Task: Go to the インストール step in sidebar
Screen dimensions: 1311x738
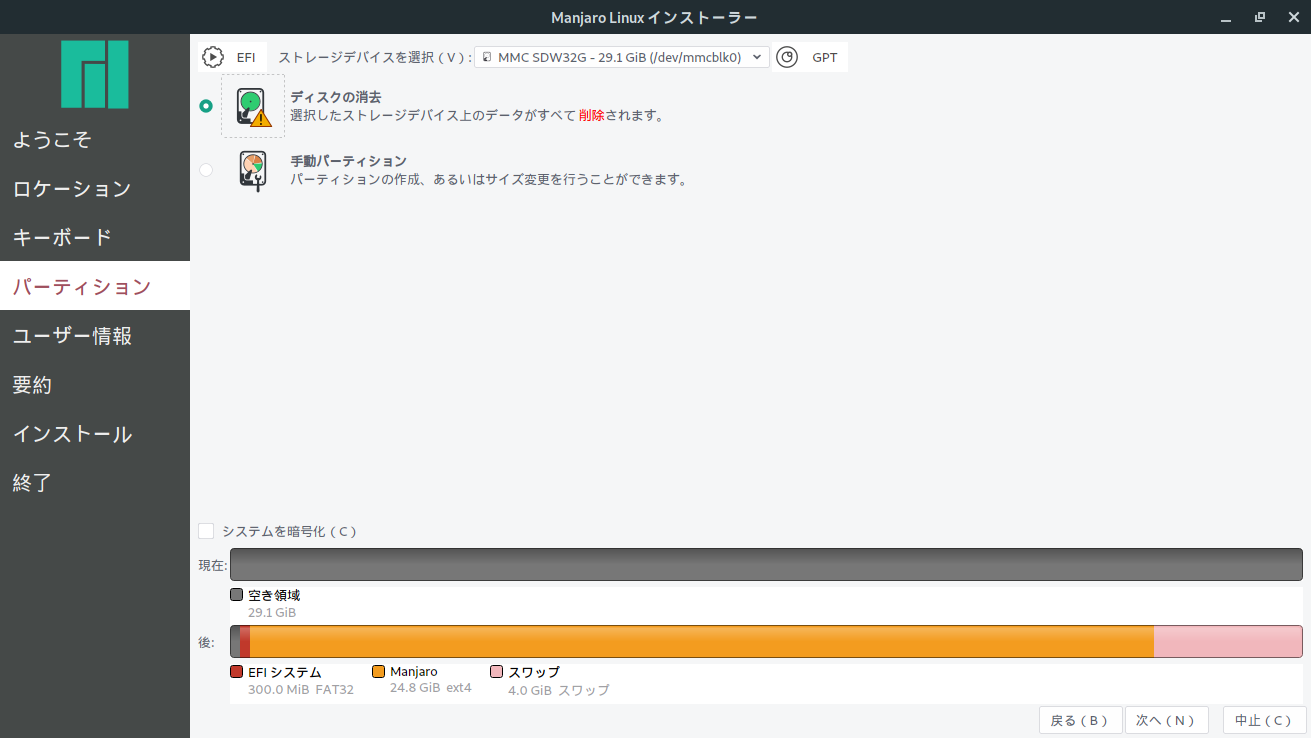Action: click(x=95, y=433)
